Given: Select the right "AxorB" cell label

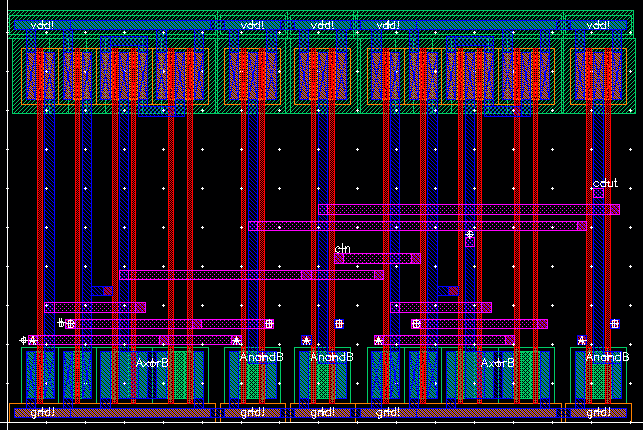Looking at the screenshot, I should [x=497, y=363].
